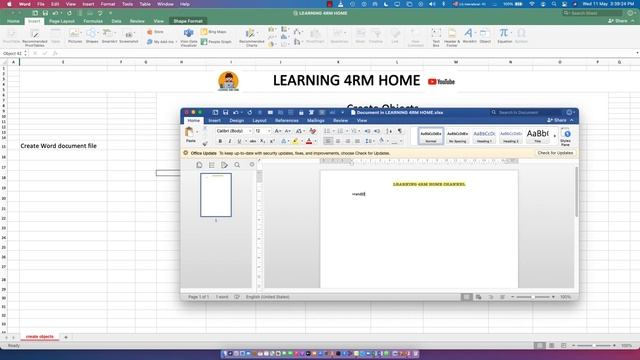The width and height of the screenshot is (640, 360).
Task: Click Format Painter brush in Word
Action: (205, 143)
